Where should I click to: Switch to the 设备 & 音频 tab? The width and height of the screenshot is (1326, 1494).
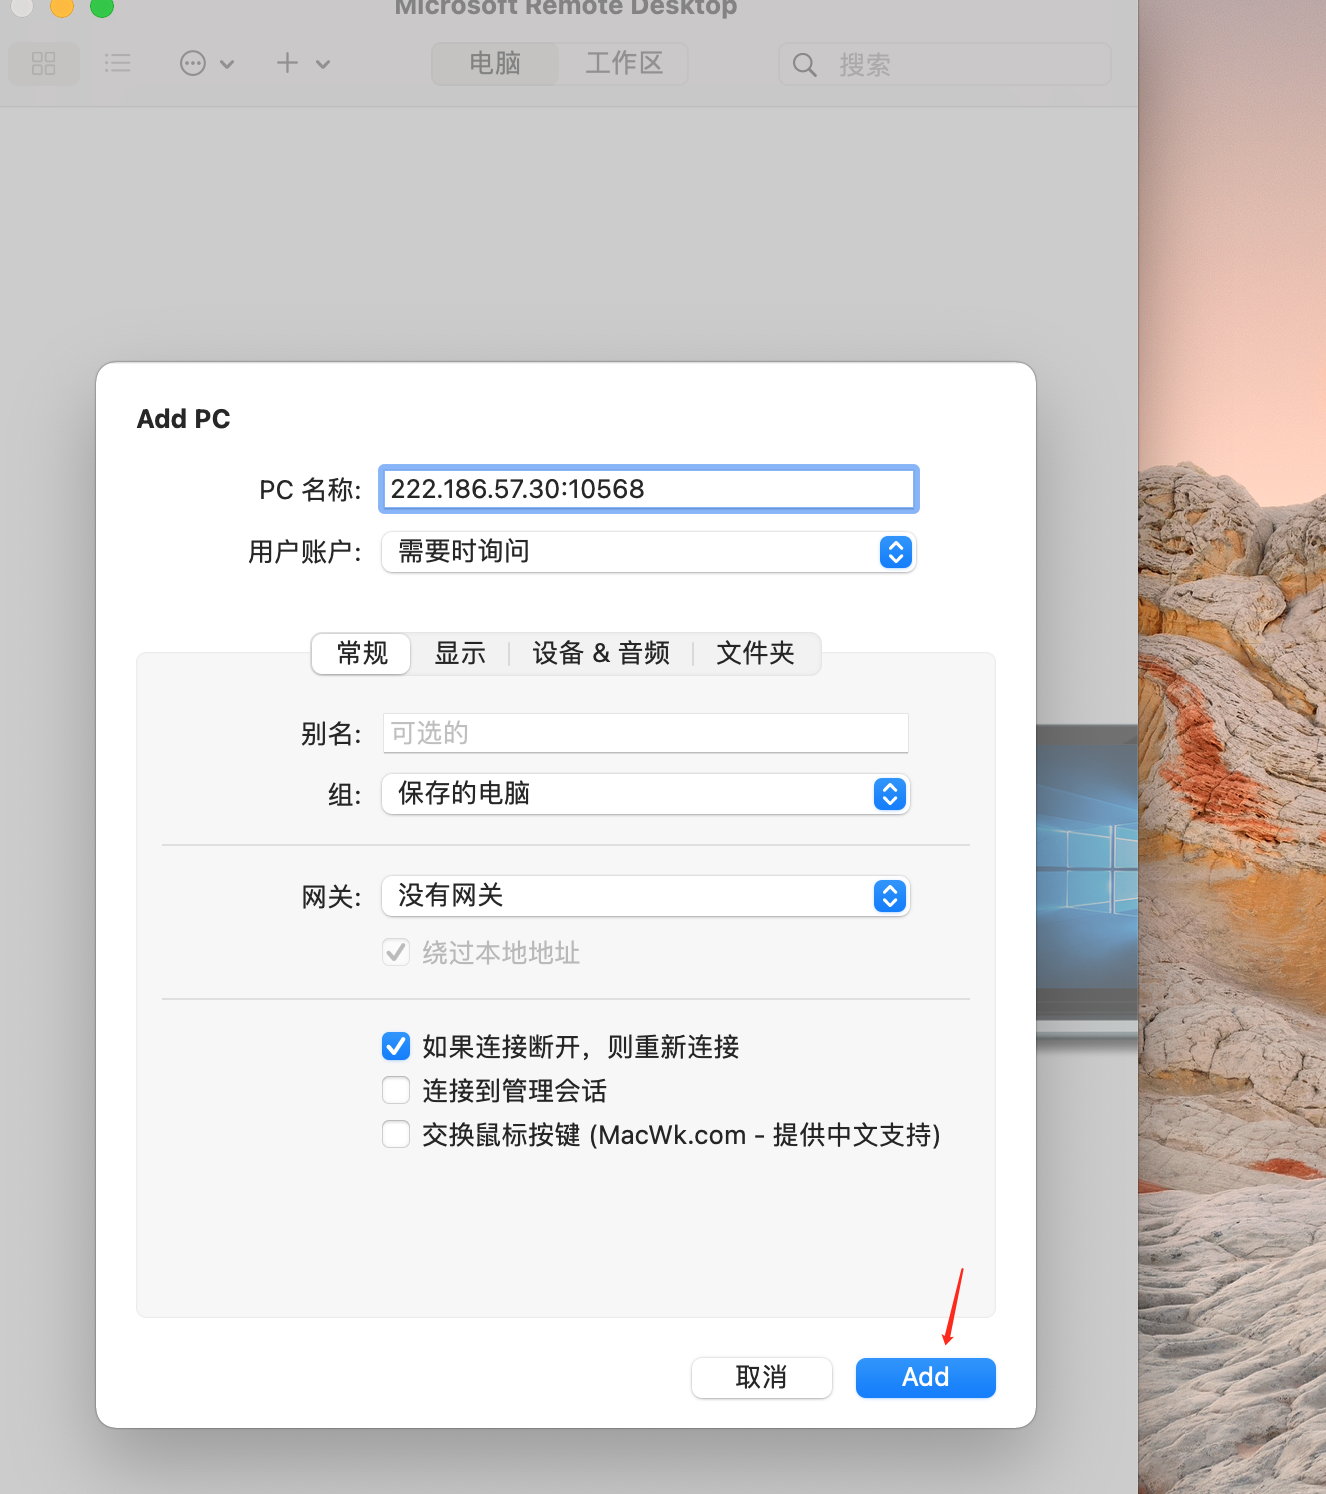click(600, 653)
